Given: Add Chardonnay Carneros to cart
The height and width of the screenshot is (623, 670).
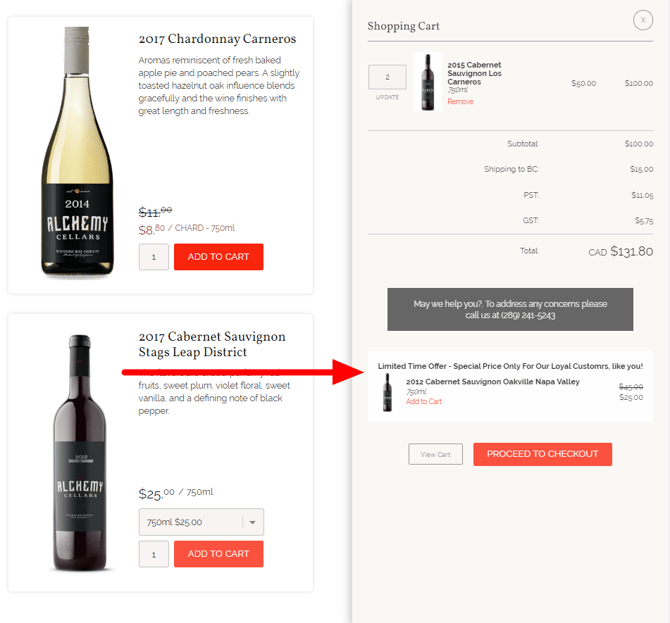Looking at the screenshot, I should 218,257.
